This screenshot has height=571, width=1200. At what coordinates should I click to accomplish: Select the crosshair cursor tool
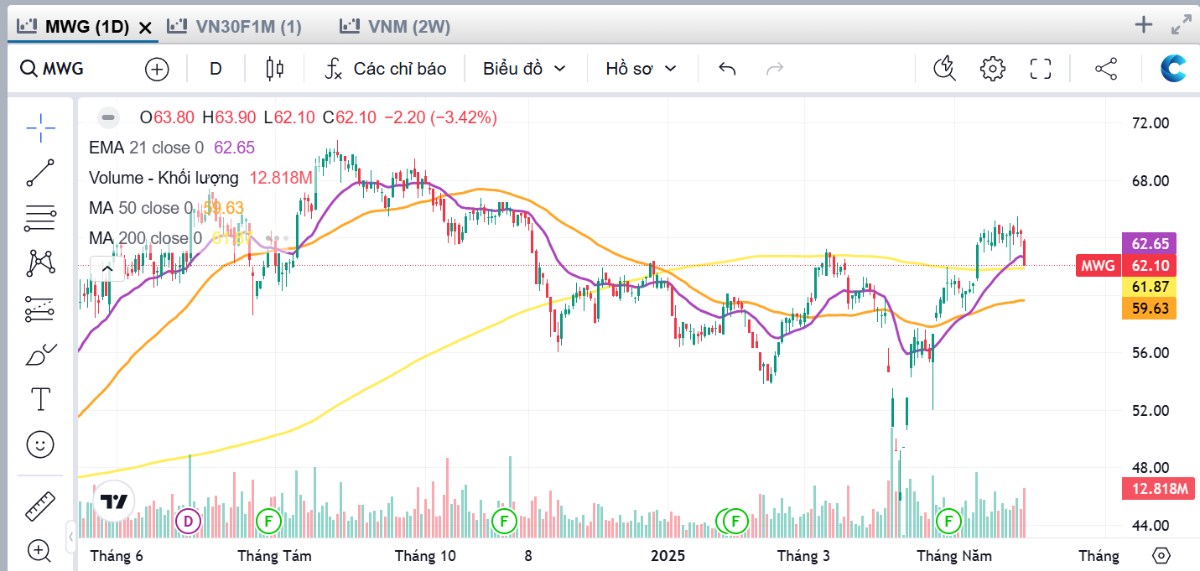40,126
